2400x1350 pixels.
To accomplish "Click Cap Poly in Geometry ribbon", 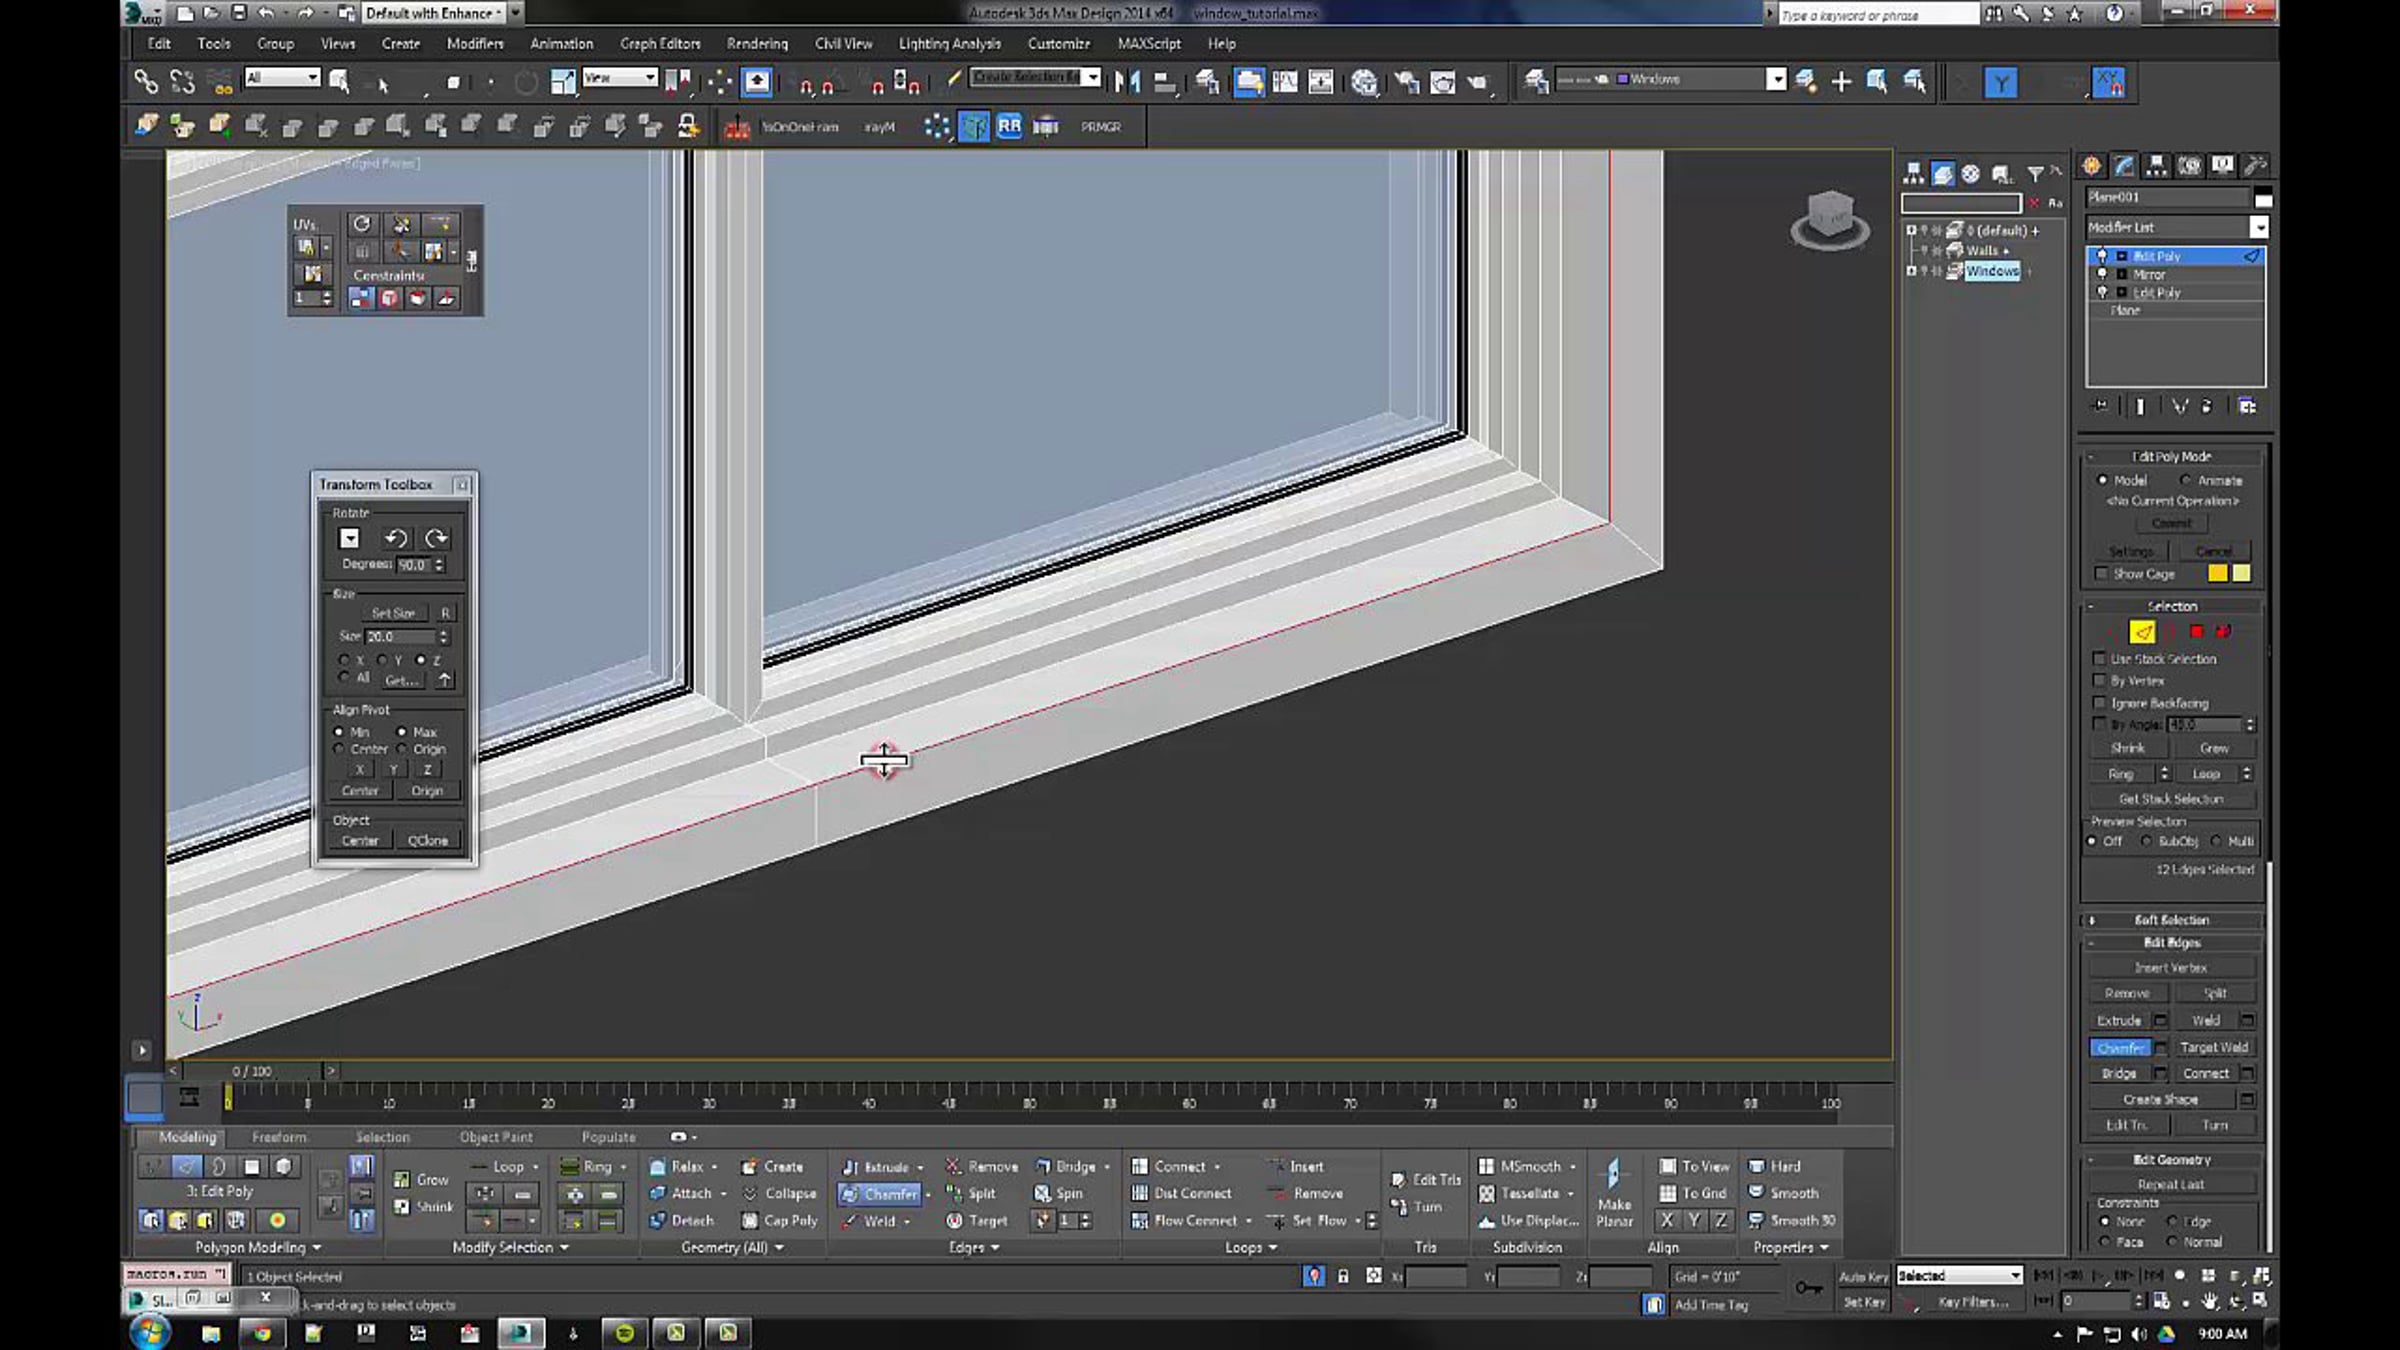I will [780, 1220].
